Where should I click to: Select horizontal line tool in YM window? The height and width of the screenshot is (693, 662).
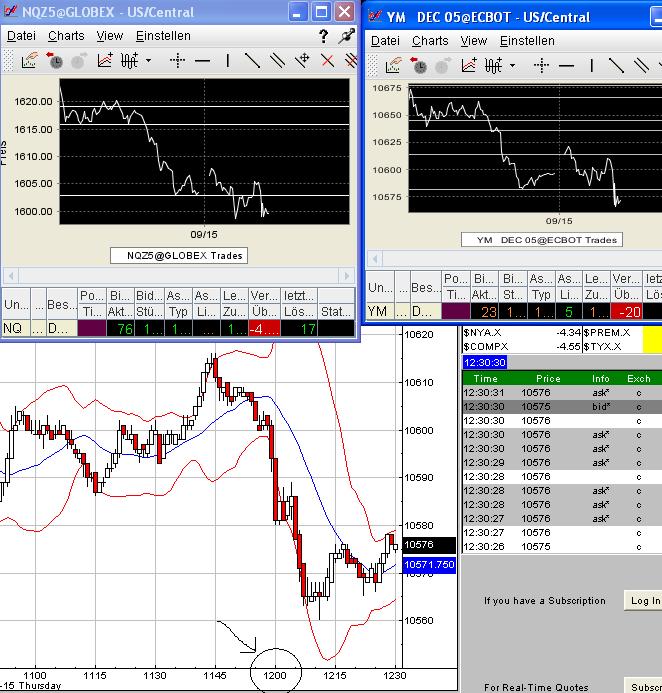coord(566,65)
